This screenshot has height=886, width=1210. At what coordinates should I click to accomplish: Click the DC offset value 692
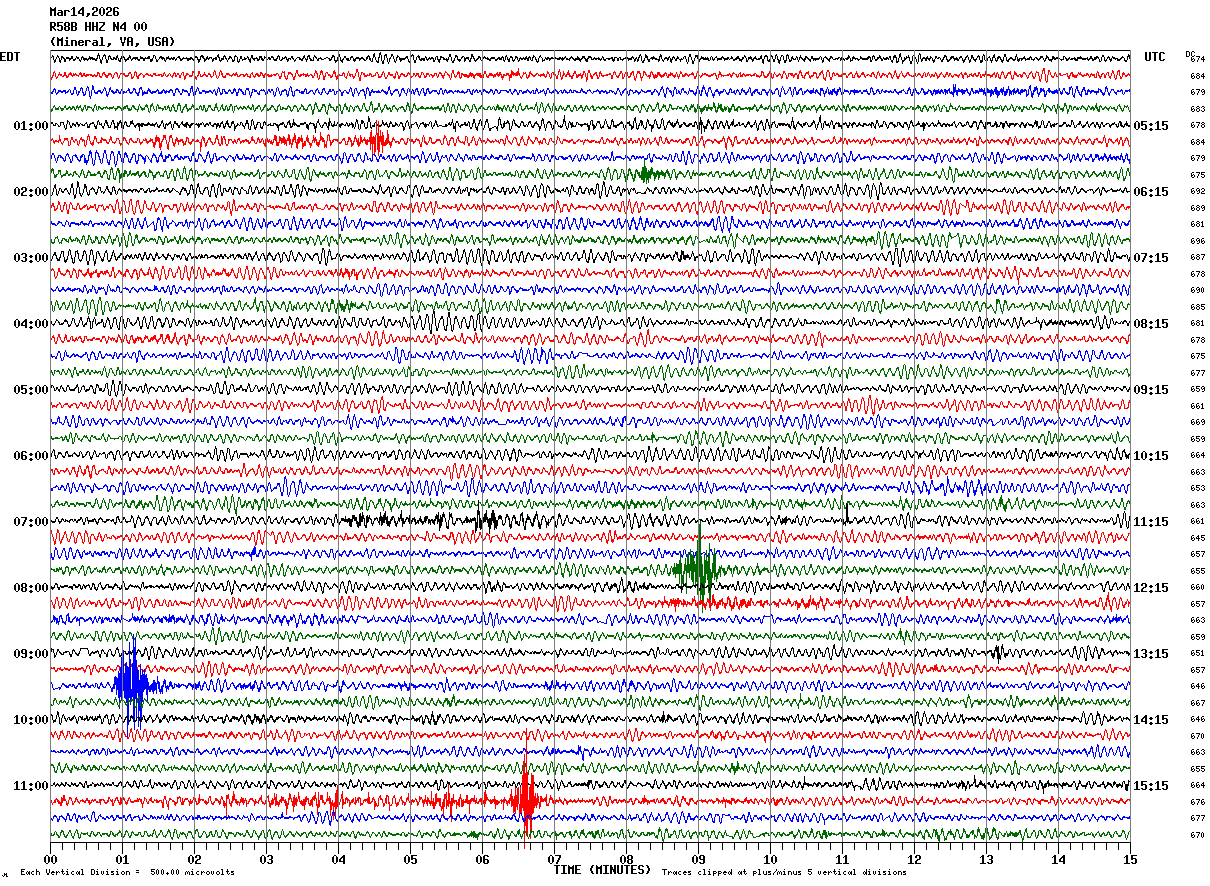click(x=1197, y=192)
